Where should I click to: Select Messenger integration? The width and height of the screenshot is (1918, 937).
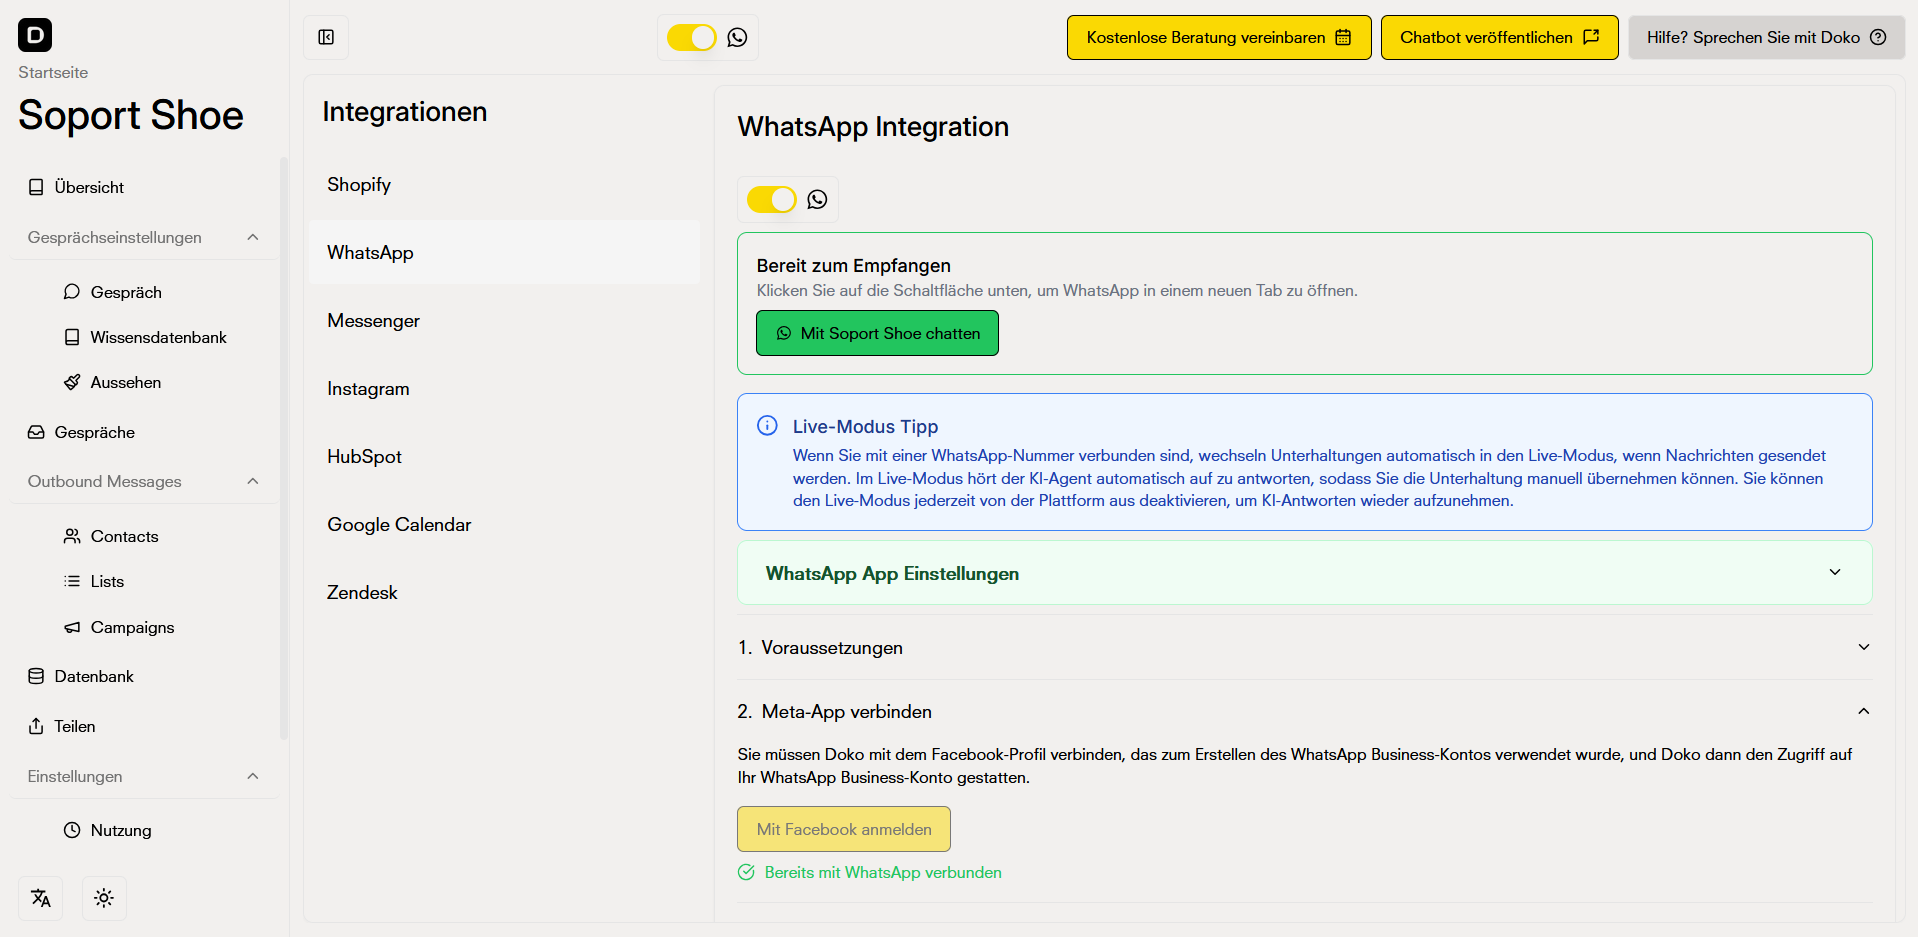(x=504, y=321)
